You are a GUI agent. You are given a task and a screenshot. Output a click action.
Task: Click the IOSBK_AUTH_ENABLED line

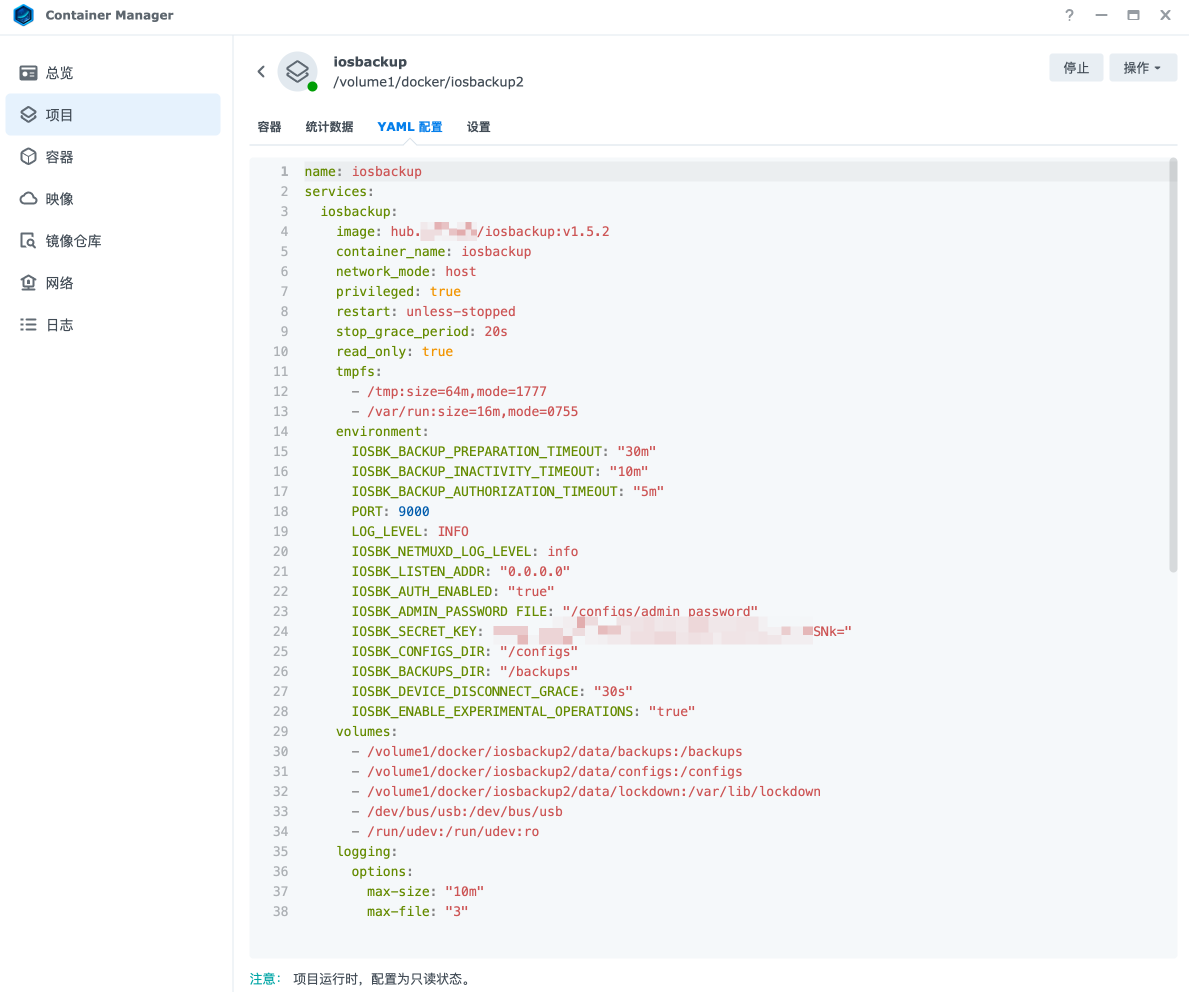pyautogui.click(x=453, y=591)
